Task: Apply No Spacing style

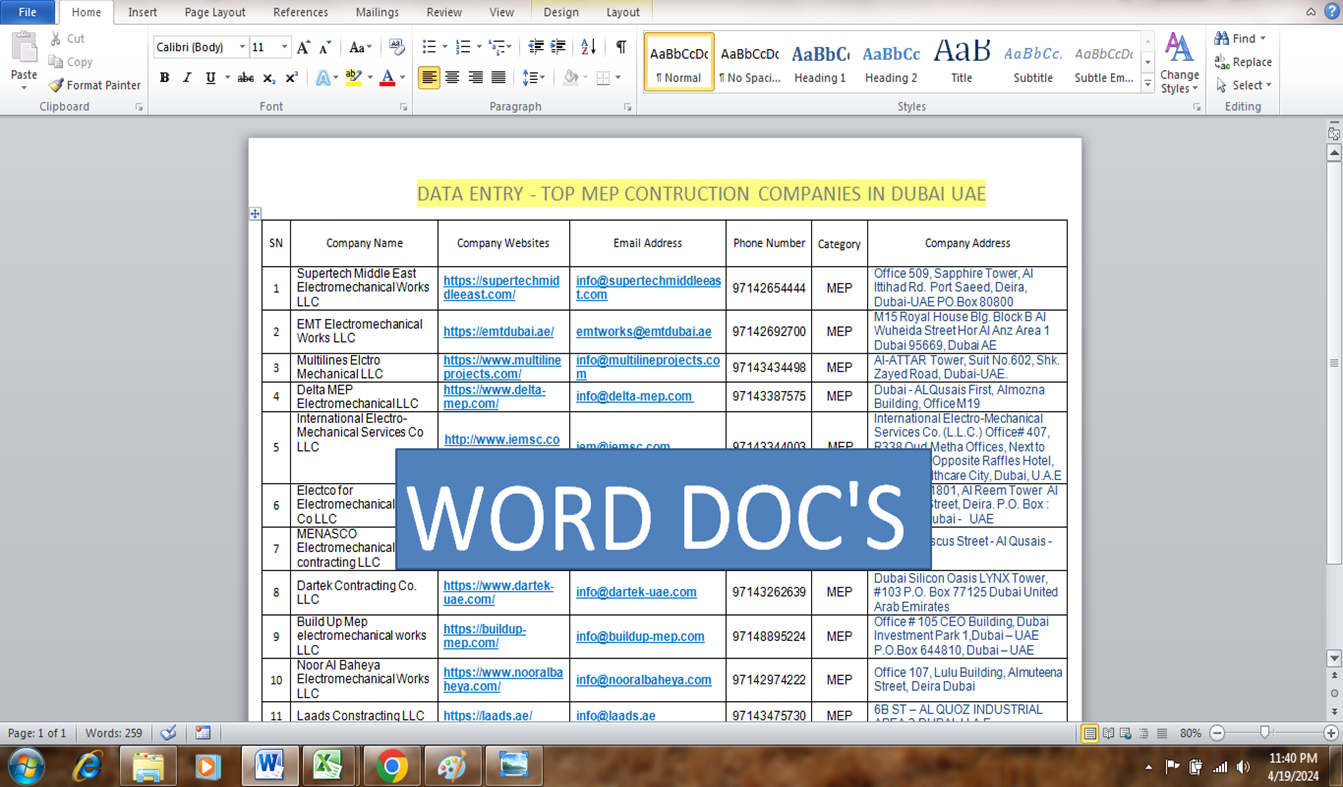Action: (750, 62)
